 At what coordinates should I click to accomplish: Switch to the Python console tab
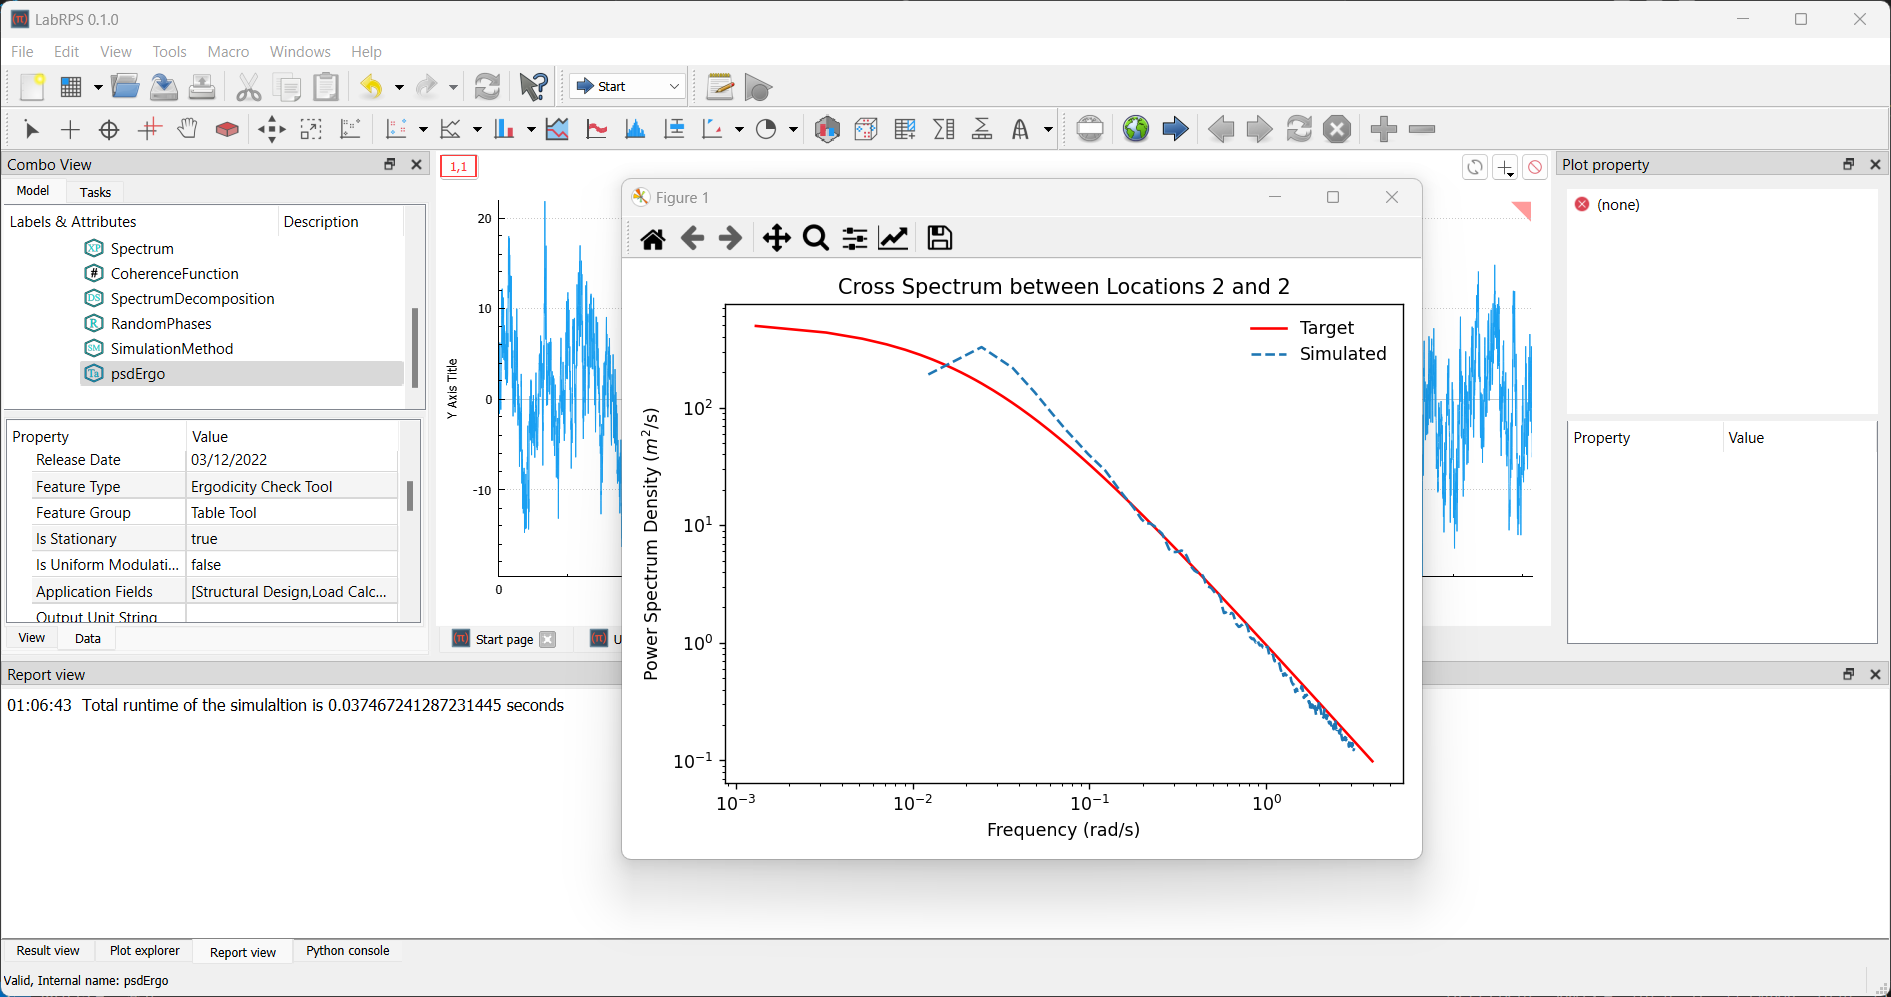coord(347,951)
